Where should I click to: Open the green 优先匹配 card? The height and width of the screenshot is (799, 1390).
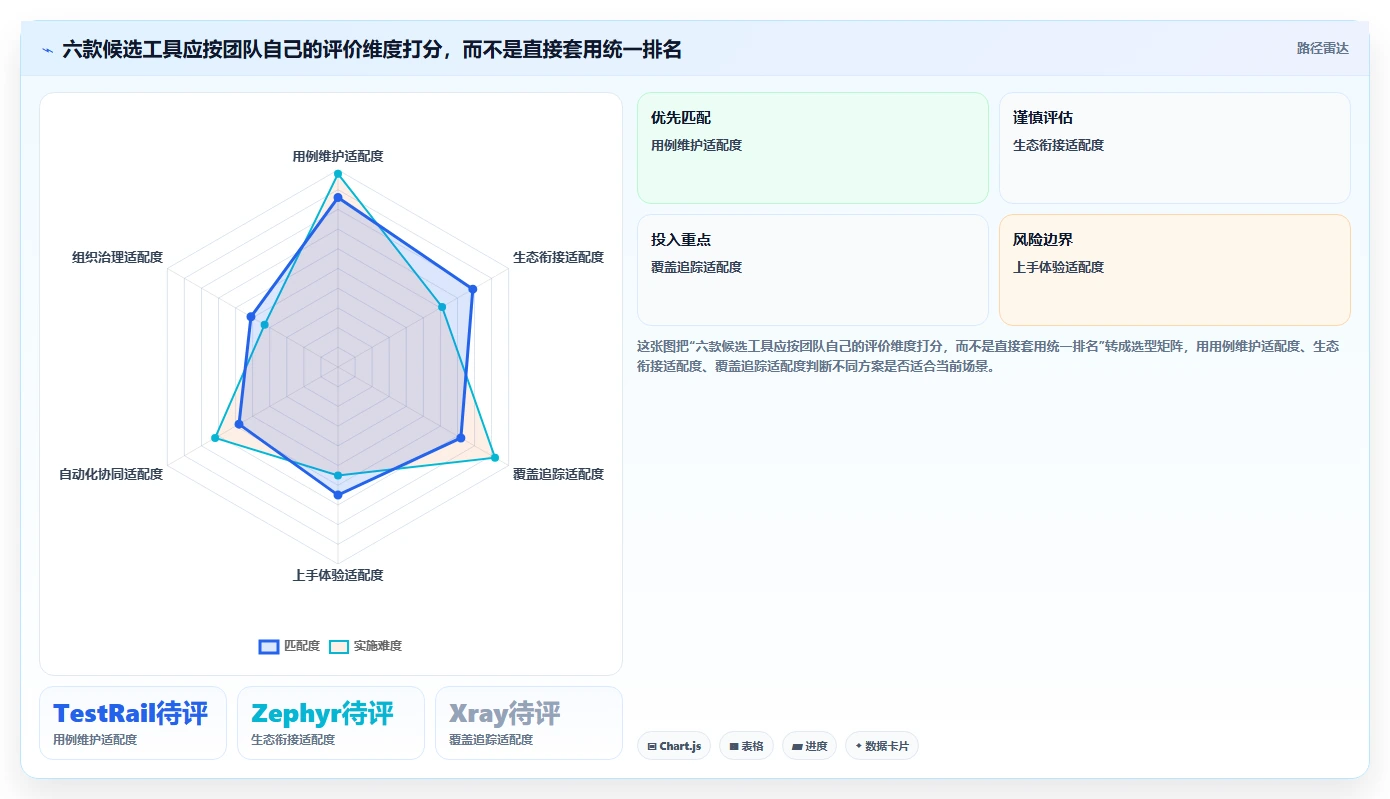813,148
